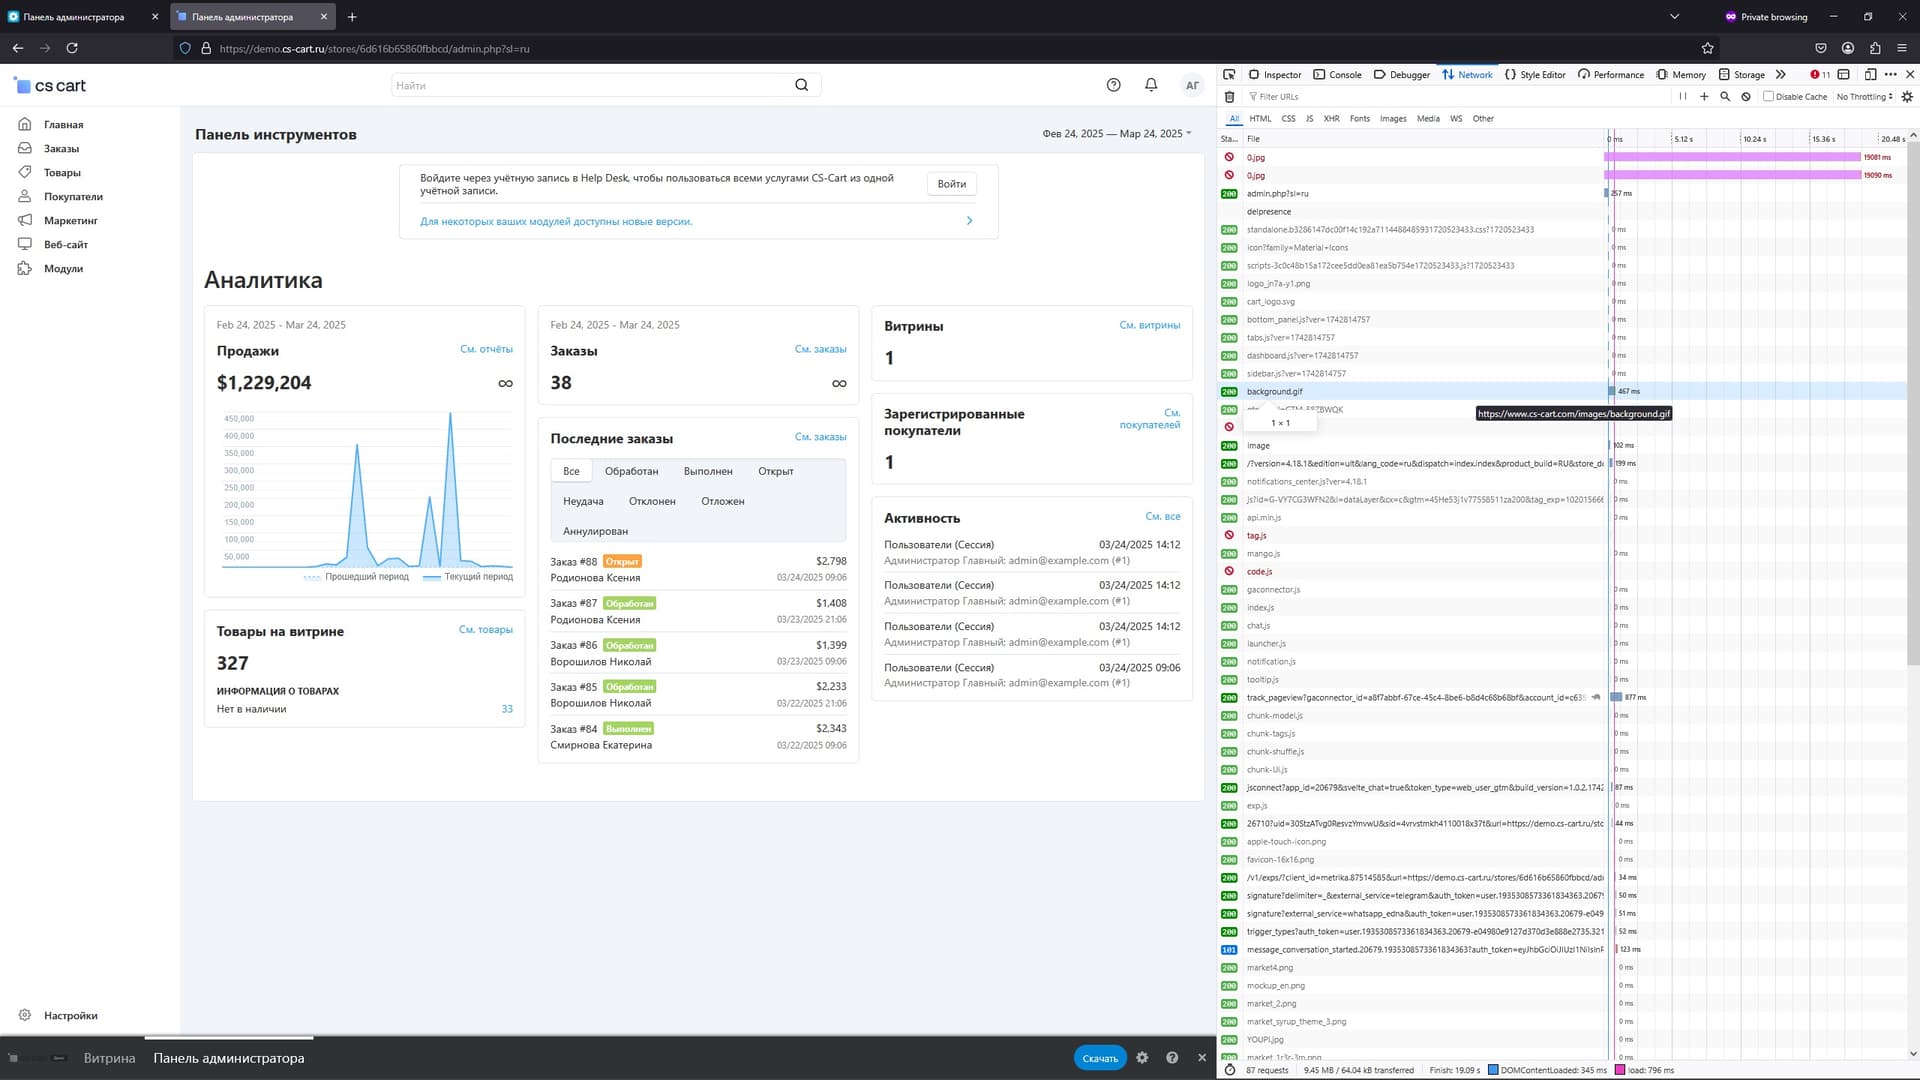1920x1080 pixels.
Task: Open the См. отчёты link
Action: [486, 349]
